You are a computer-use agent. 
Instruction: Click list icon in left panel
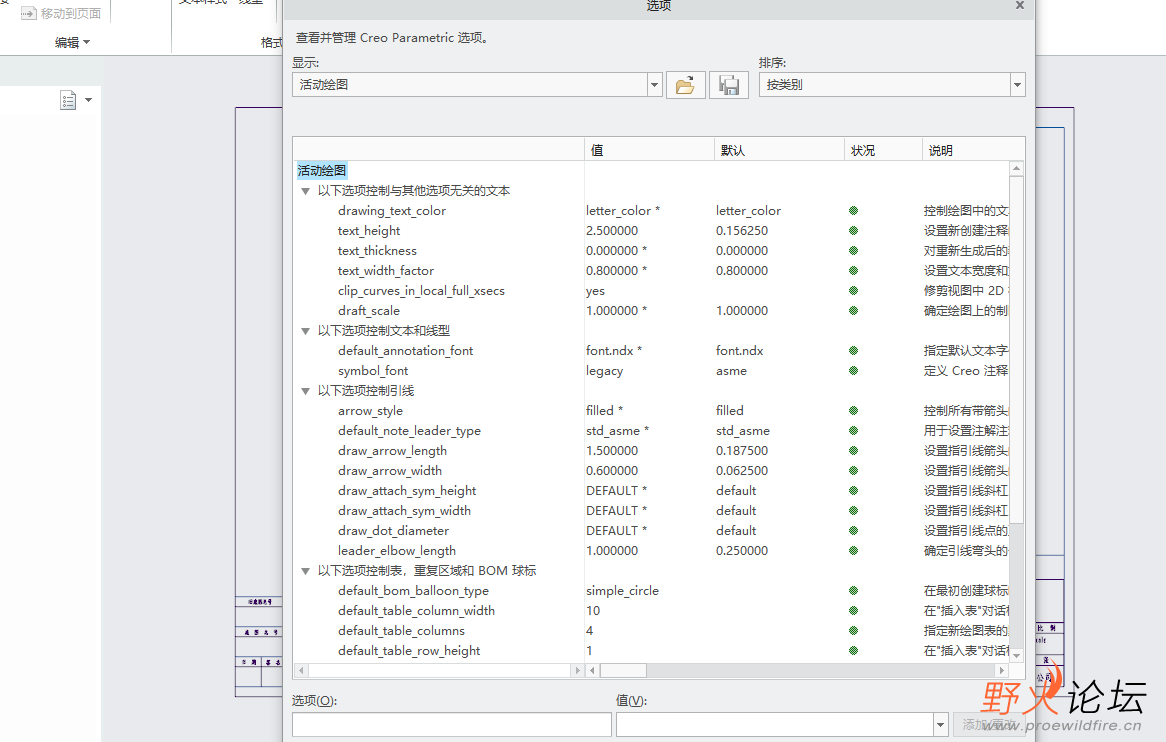point(68,100)
